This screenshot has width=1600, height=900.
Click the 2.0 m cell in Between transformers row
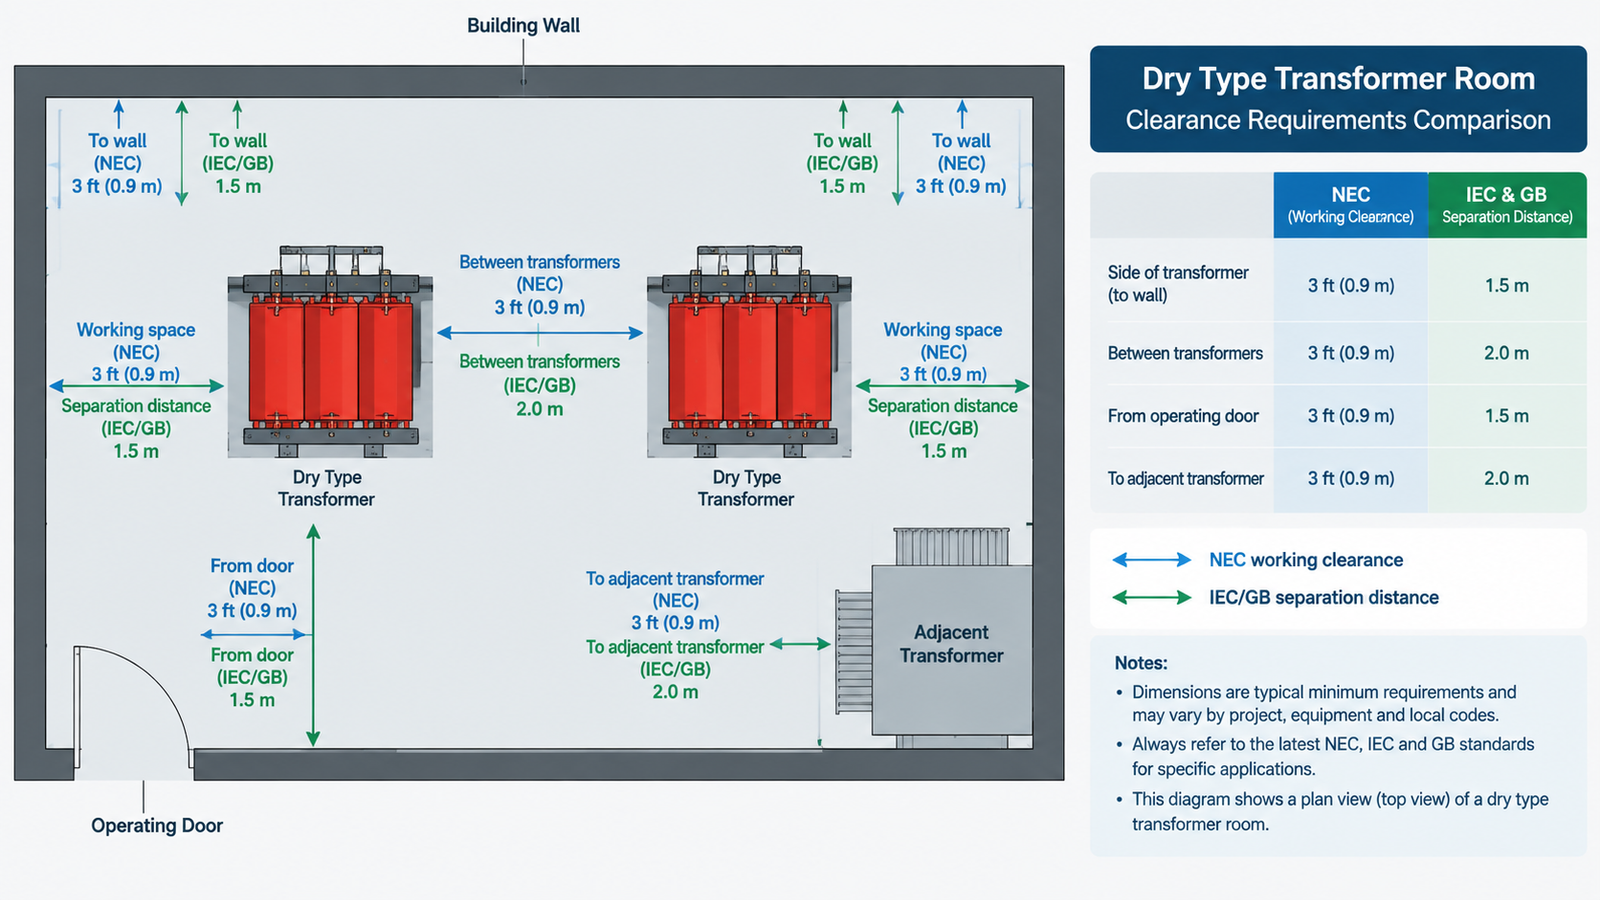(x=1507, y=353)
